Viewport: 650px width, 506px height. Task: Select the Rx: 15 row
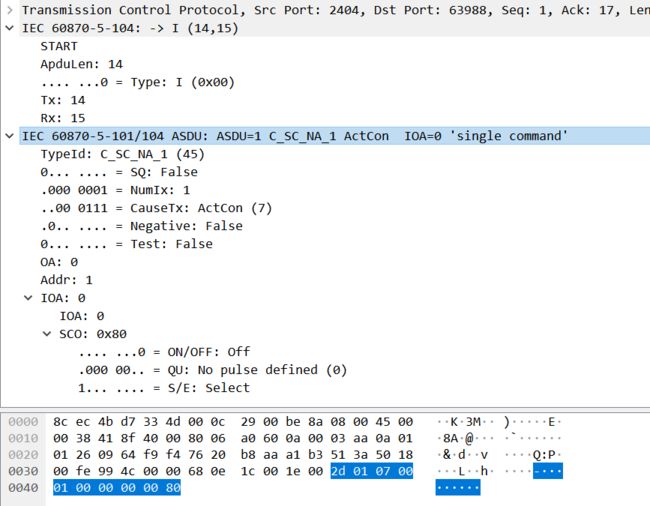coord(63,118)
